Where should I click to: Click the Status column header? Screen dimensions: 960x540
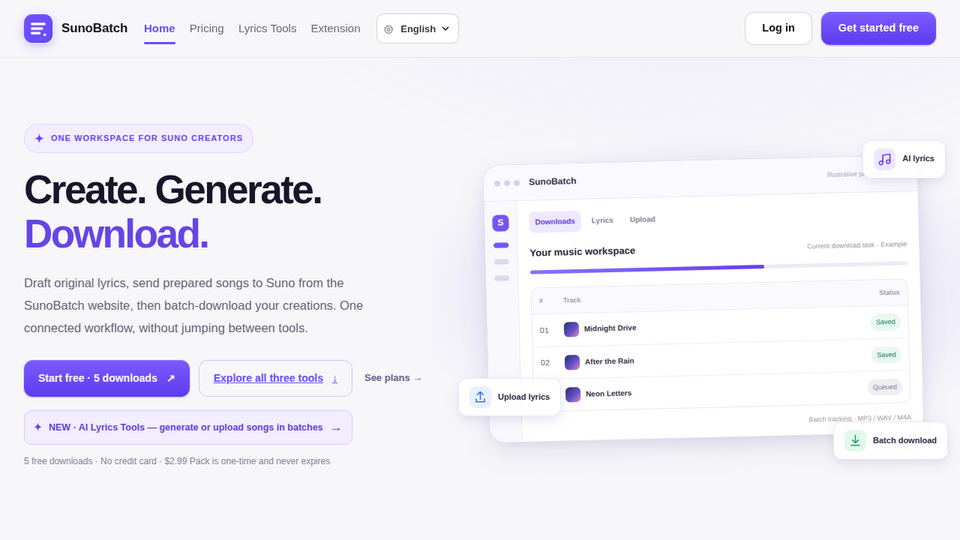point(889,293)
